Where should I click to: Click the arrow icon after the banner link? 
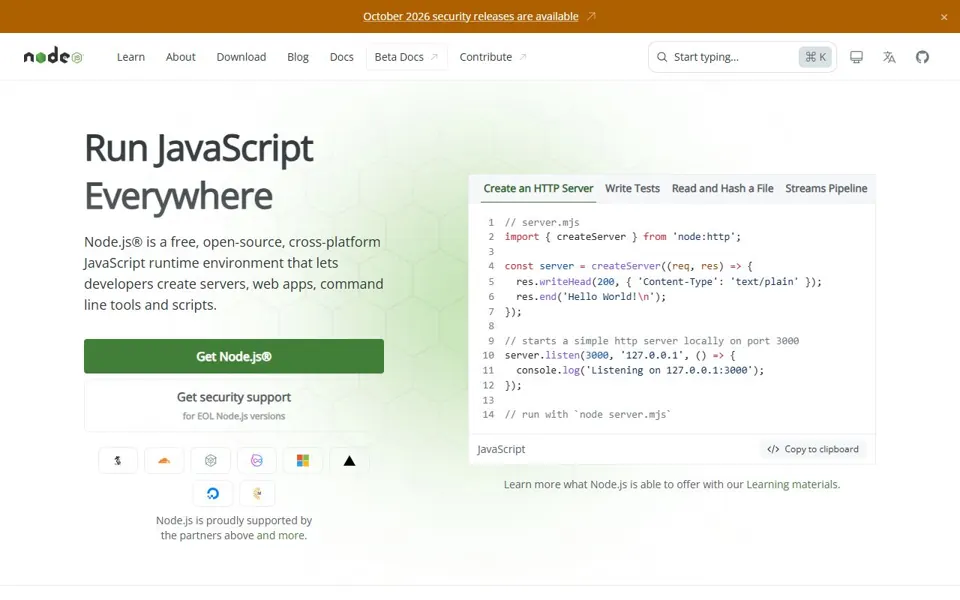click(591, 16)
